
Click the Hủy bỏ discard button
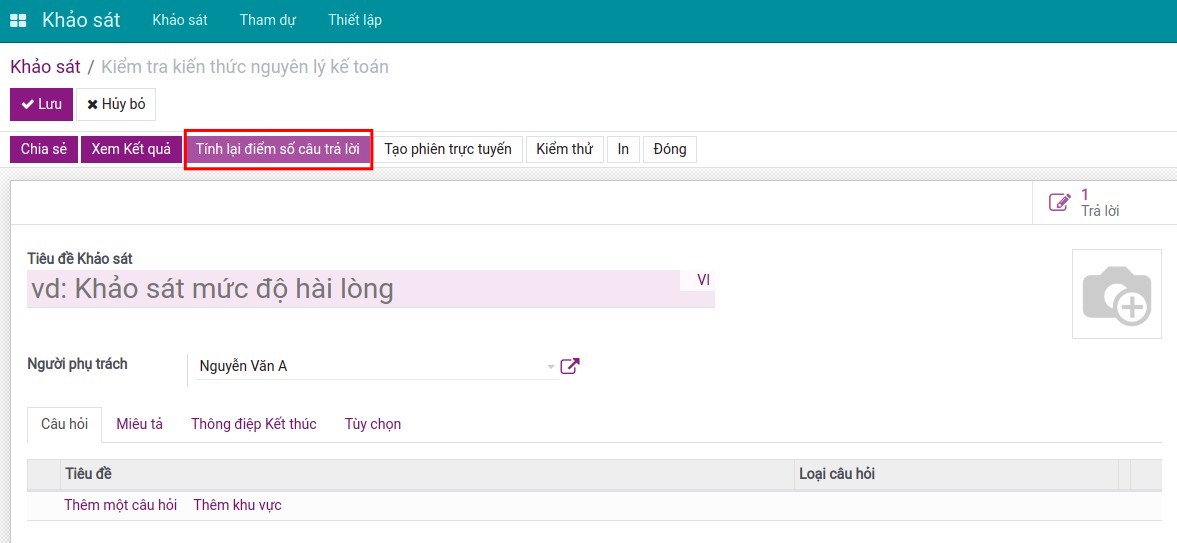click(x=116, y=104)
